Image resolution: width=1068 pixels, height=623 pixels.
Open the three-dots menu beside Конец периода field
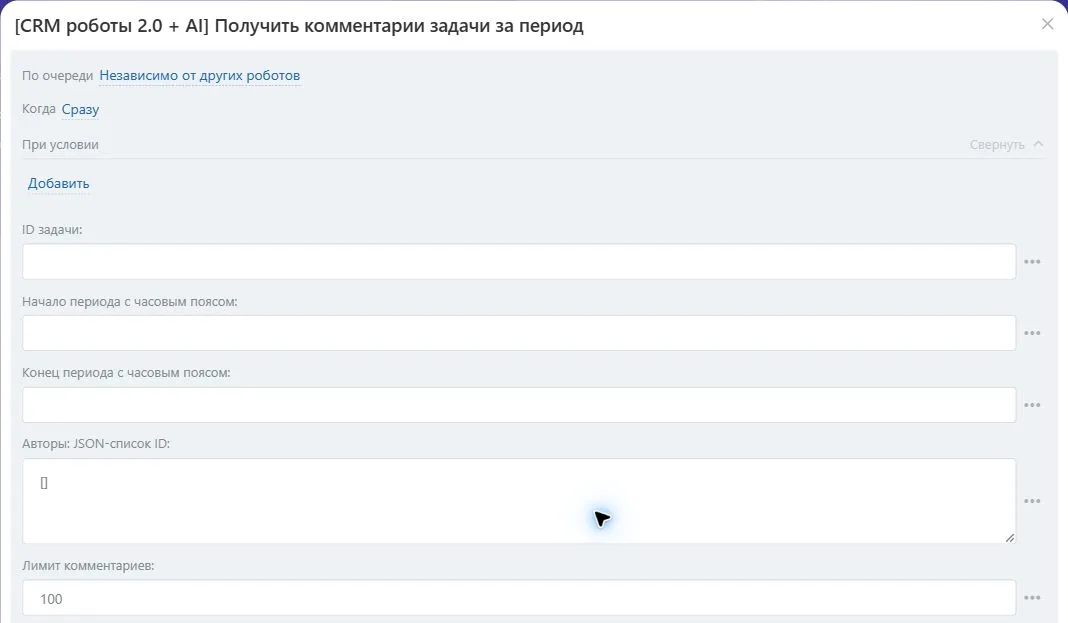(x=1032, y=405)
